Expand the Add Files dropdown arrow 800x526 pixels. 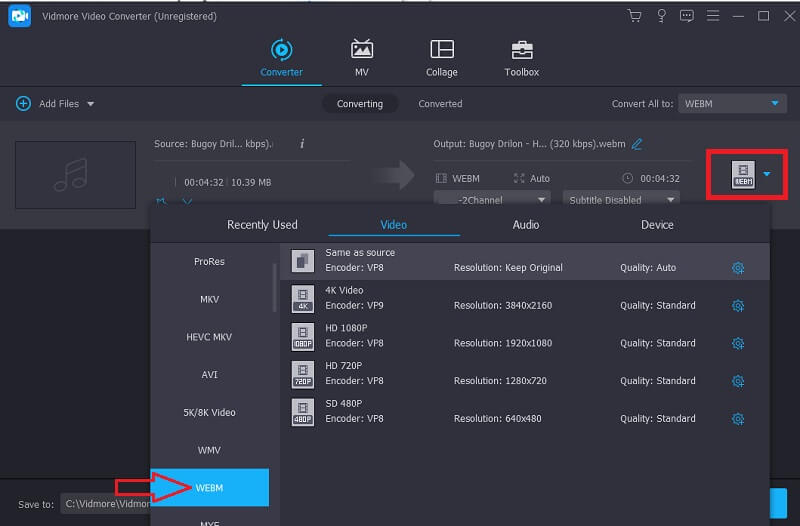click(x=91, y=104)
